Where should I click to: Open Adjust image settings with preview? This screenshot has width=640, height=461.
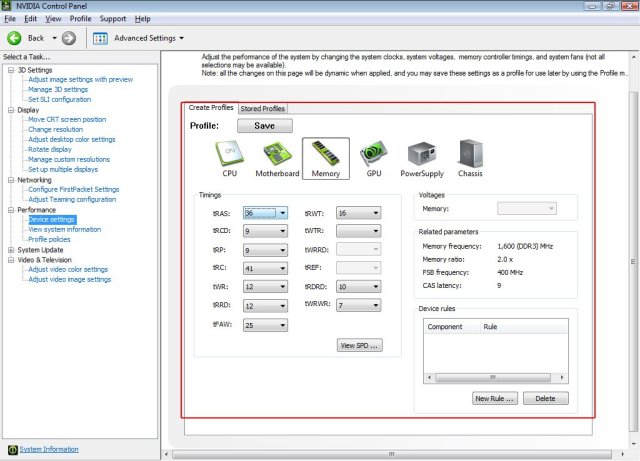80,80
